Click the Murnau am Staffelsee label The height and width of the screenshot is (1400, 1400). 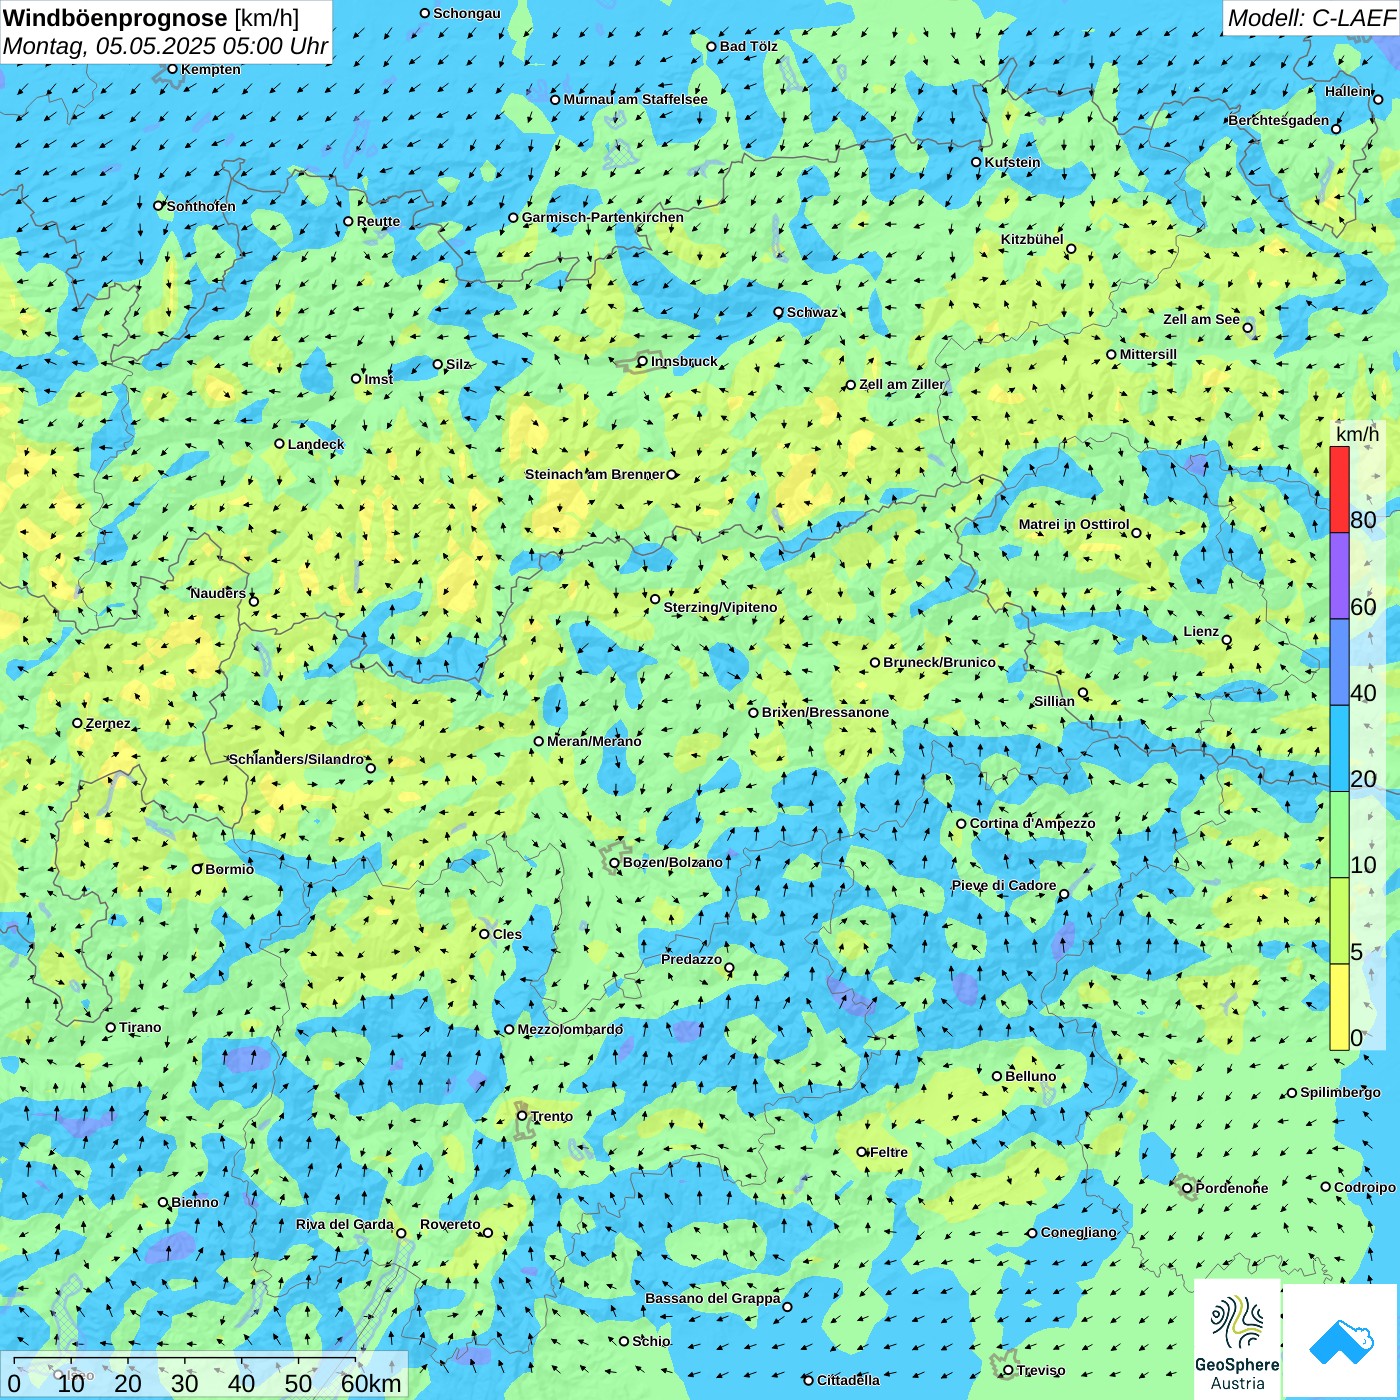click(636, 99)
